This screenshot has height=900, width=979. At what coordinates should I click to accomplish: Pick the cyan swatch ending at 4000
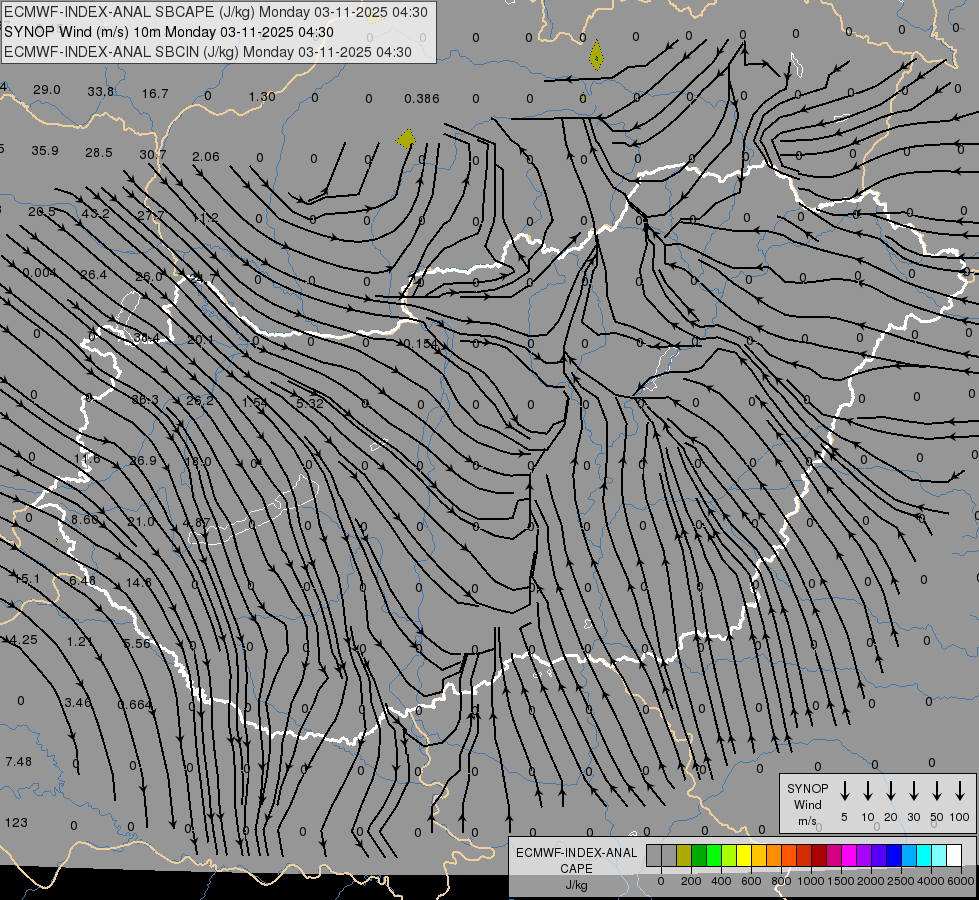923,855
